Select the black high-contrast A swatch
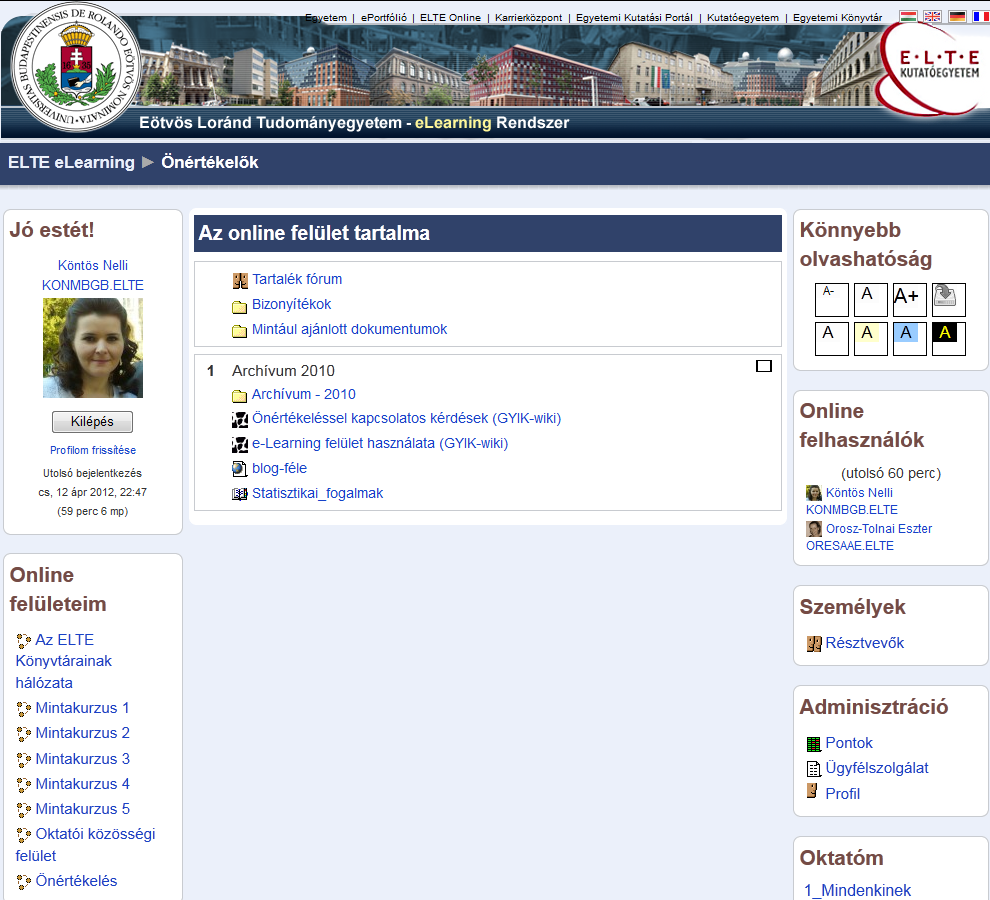Image resolution: width=990 pixels, height=900 pixels. tap(949, 339)
